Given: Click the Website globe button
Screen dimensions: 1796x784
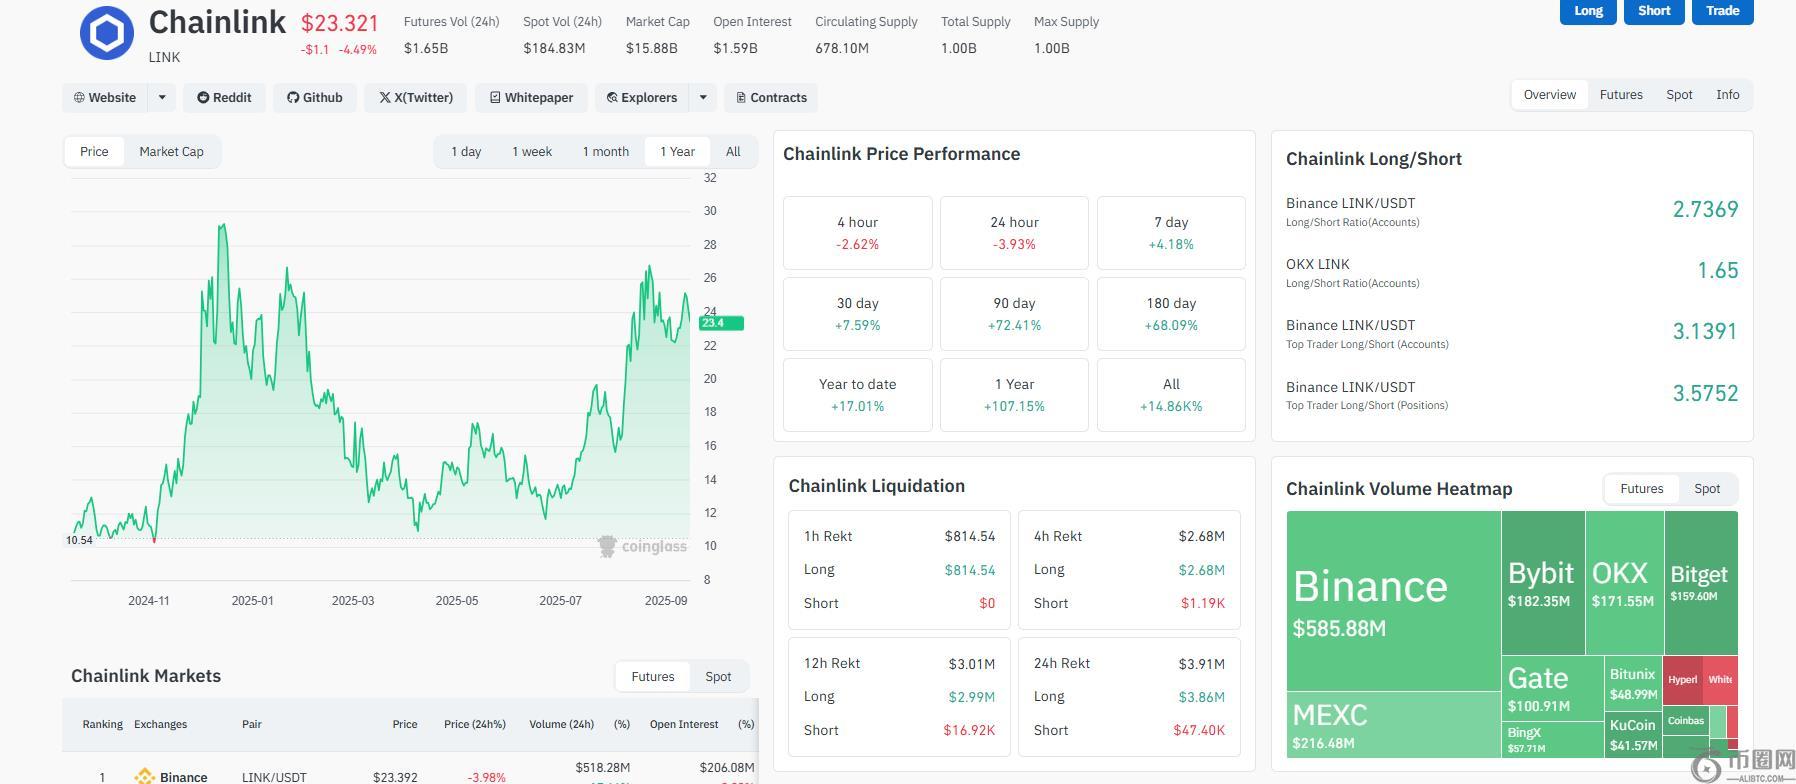Looking at the screenshot, I should (105, 97).
